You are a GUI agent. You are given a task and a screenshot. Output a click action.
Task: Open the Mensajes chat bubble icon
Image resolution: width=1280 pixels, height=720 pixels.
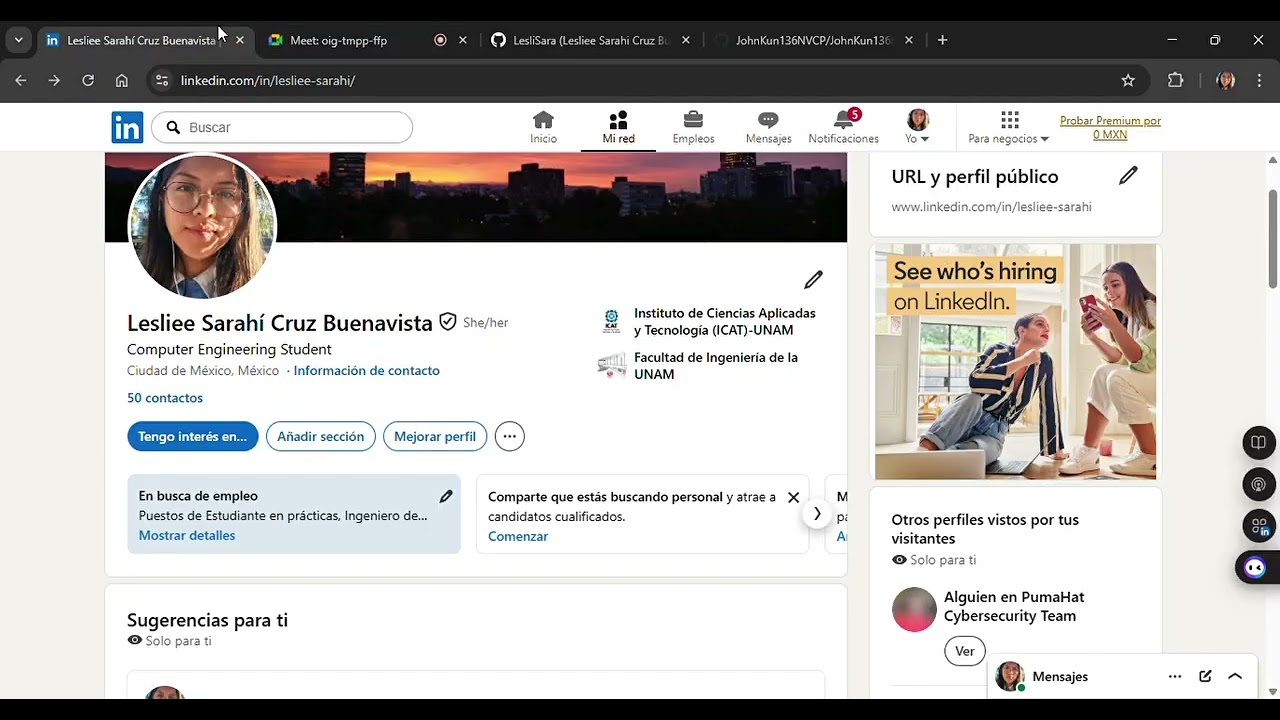768,127
